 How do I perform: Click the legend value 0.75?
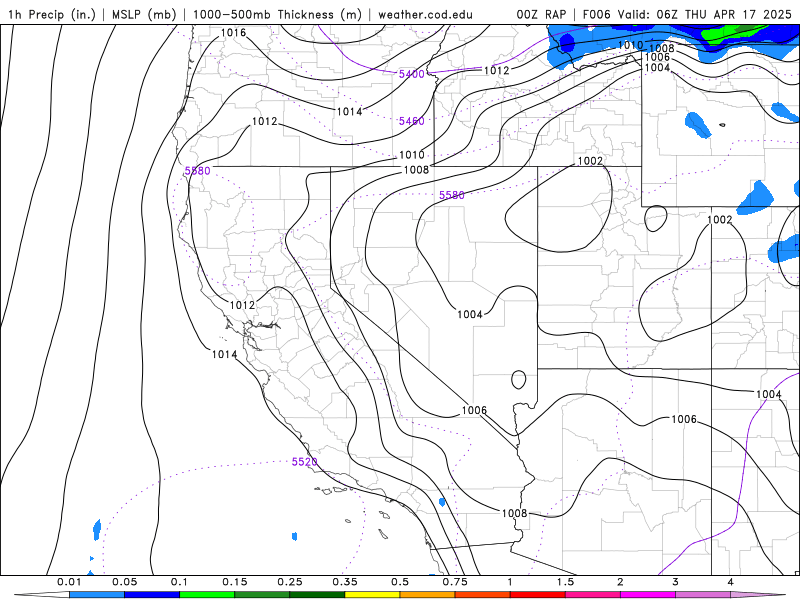click(455, 582)
